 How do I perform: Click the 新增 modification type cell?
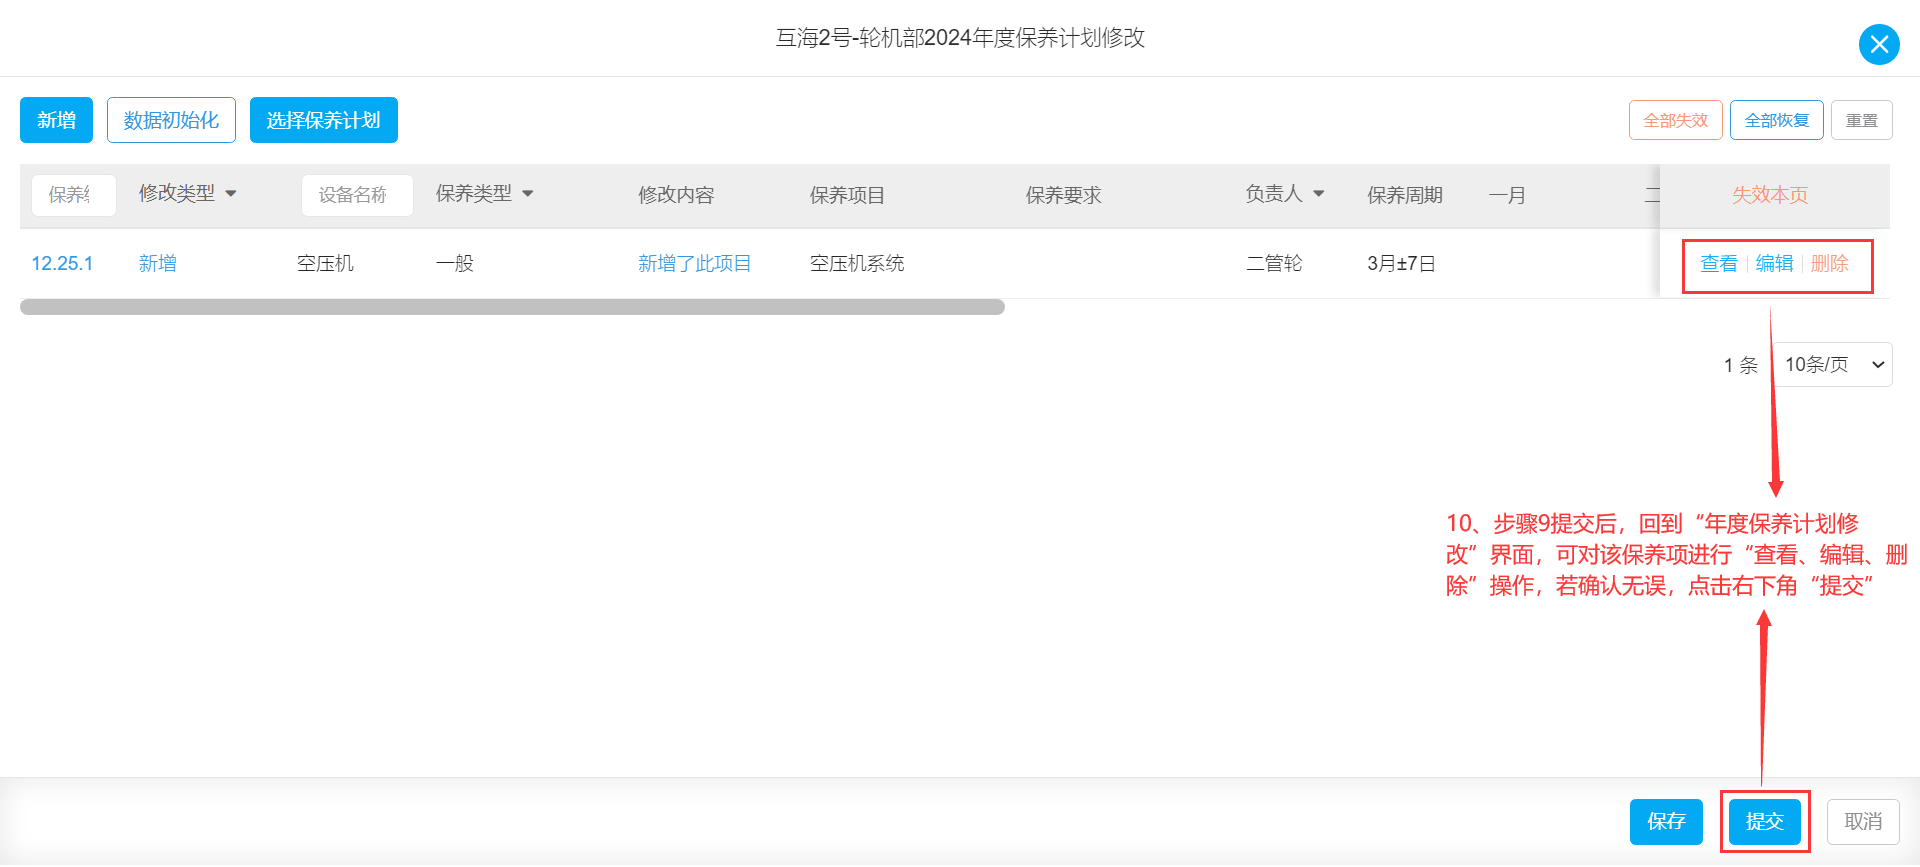(x=158, y=263)
